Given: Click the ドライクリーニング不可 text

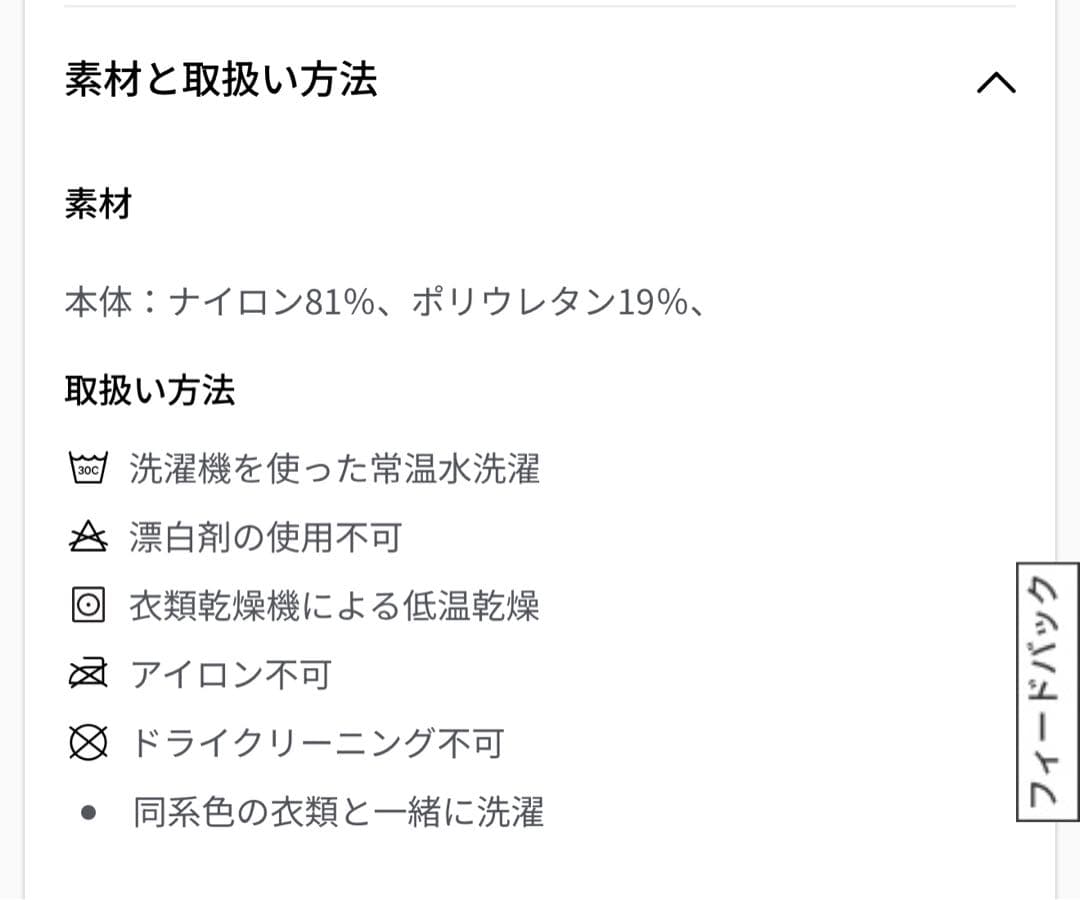Looking at the screenshot, I should click(x=318, y=744).
